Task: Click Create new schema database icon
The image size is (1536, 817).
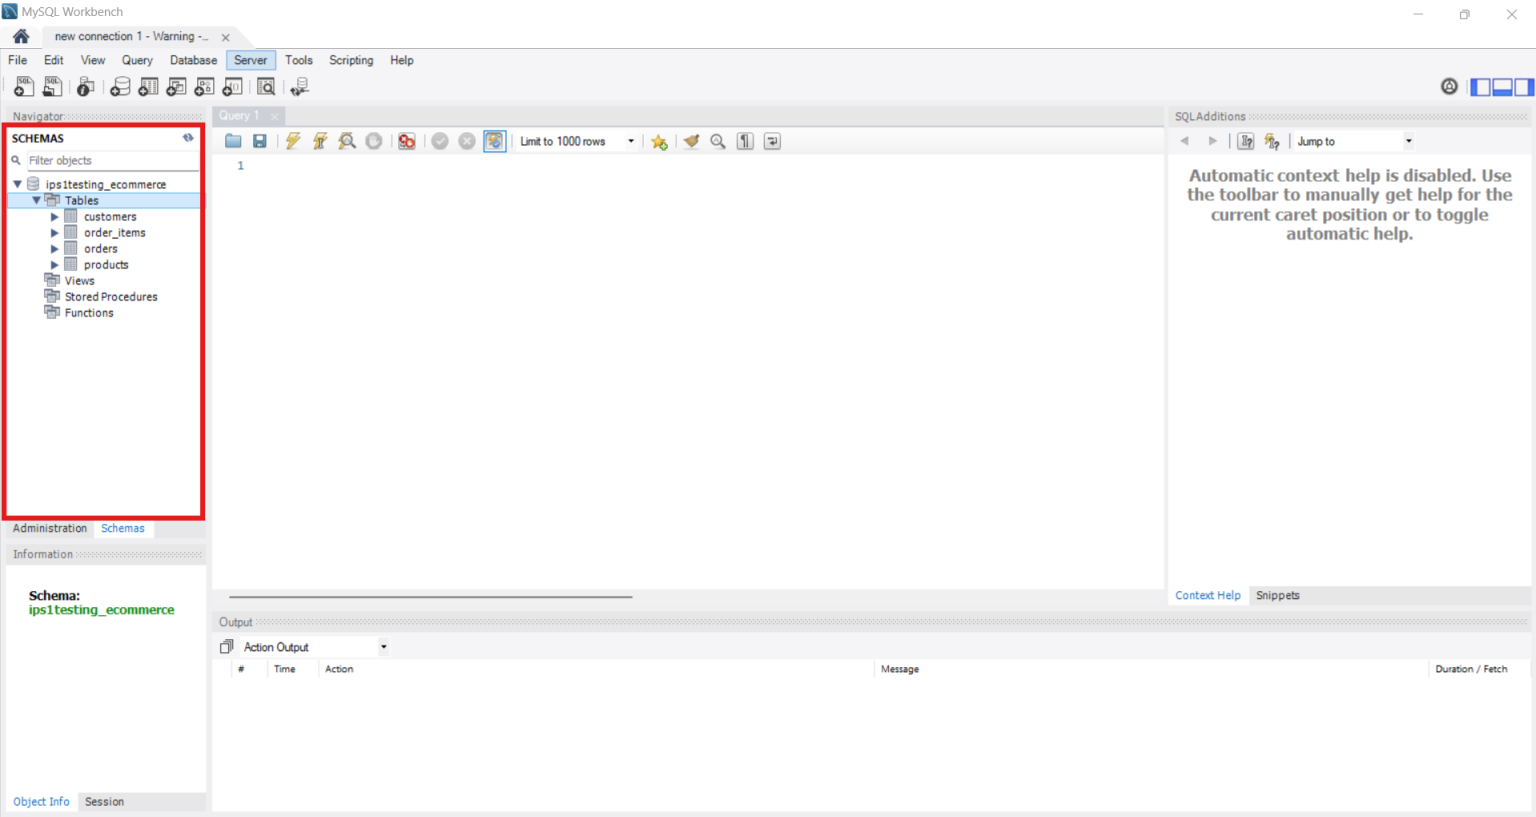Action: coord(120,87)
